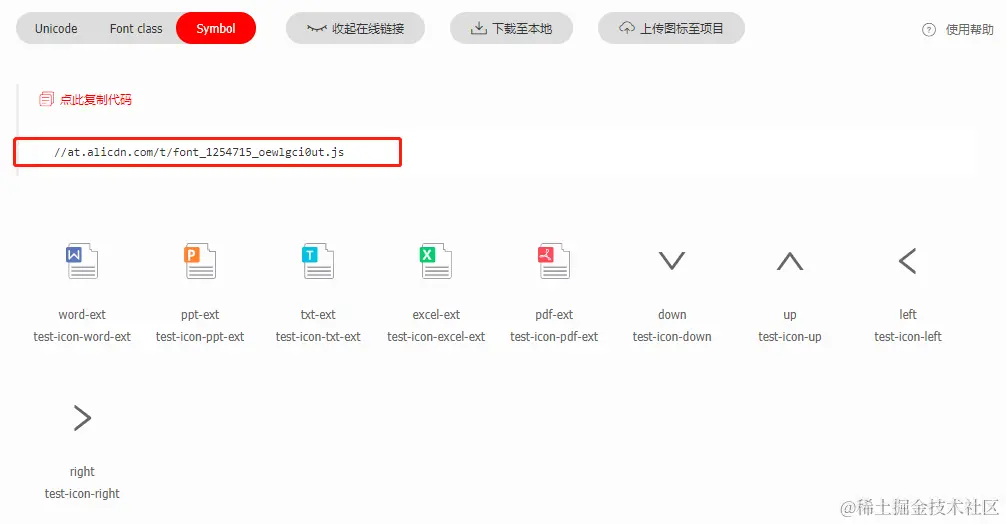Click the test-icon-down class name
This screenshot has height=524, width=1006.
pyautogui.click(x=672, y=337)
